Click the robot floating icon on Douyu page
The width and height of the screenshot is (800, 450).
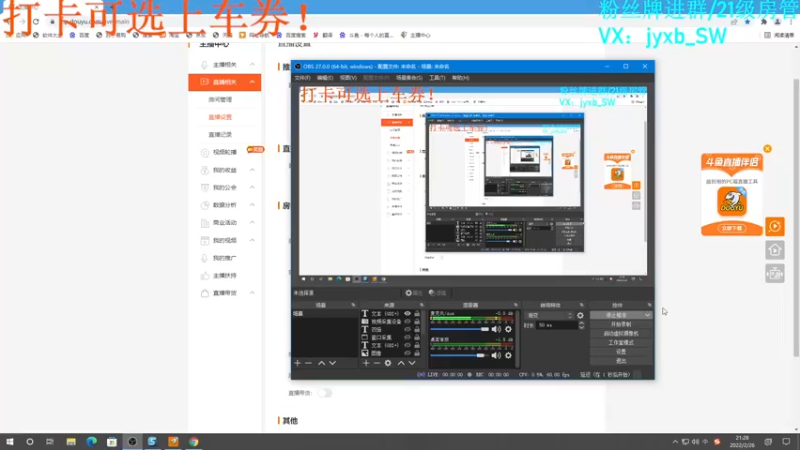774,274
